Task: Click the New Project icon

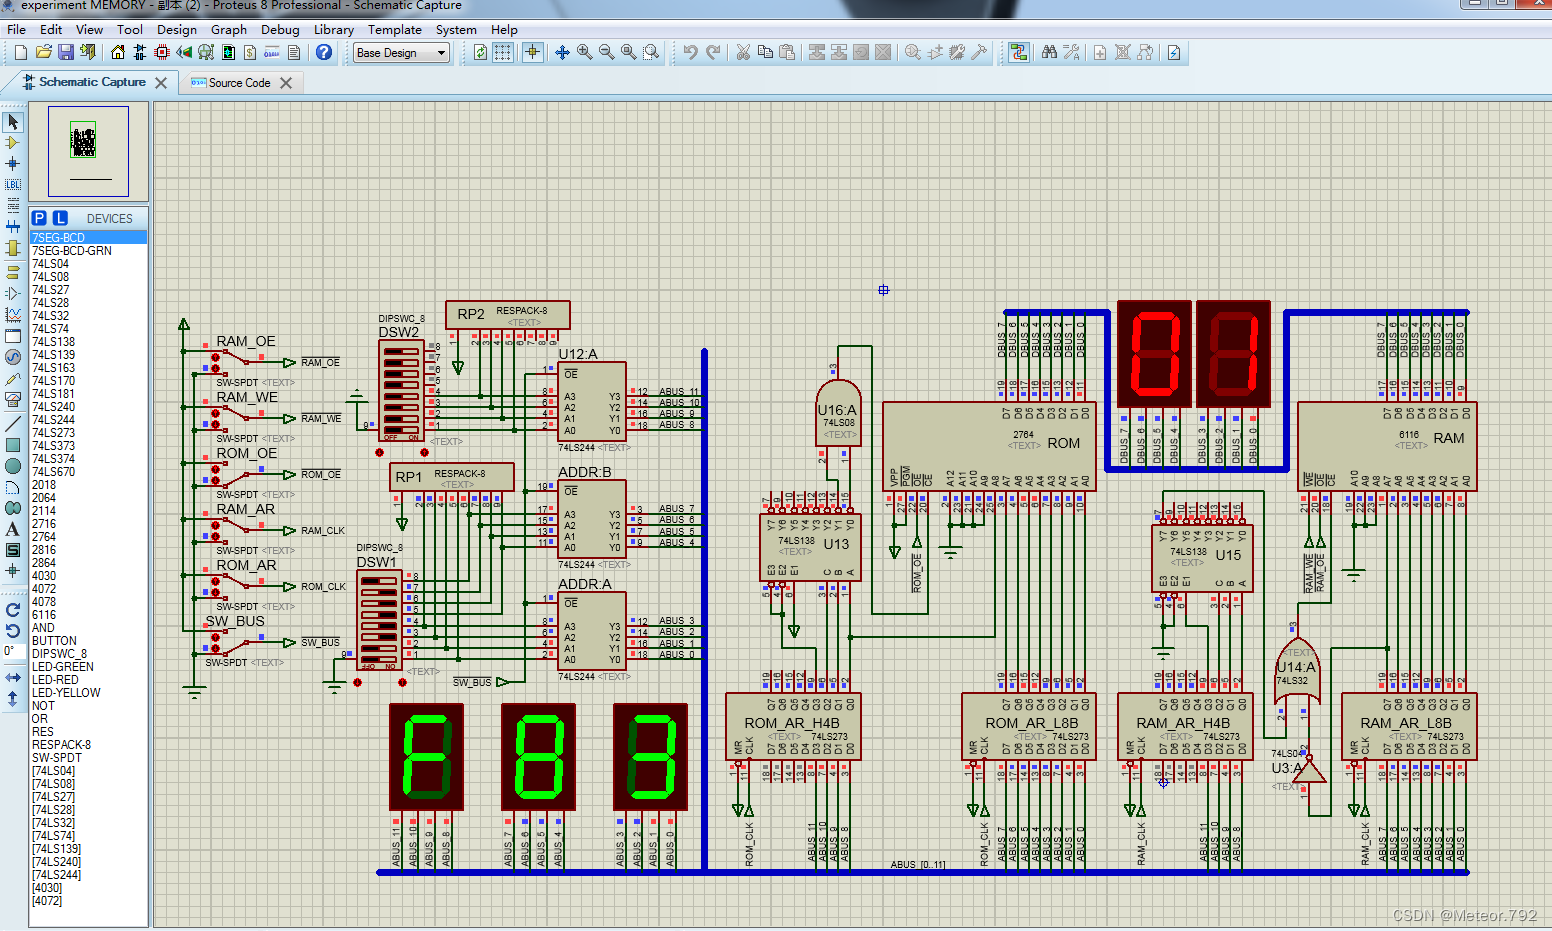Action: pyautogui.click(x=20, y=52)
